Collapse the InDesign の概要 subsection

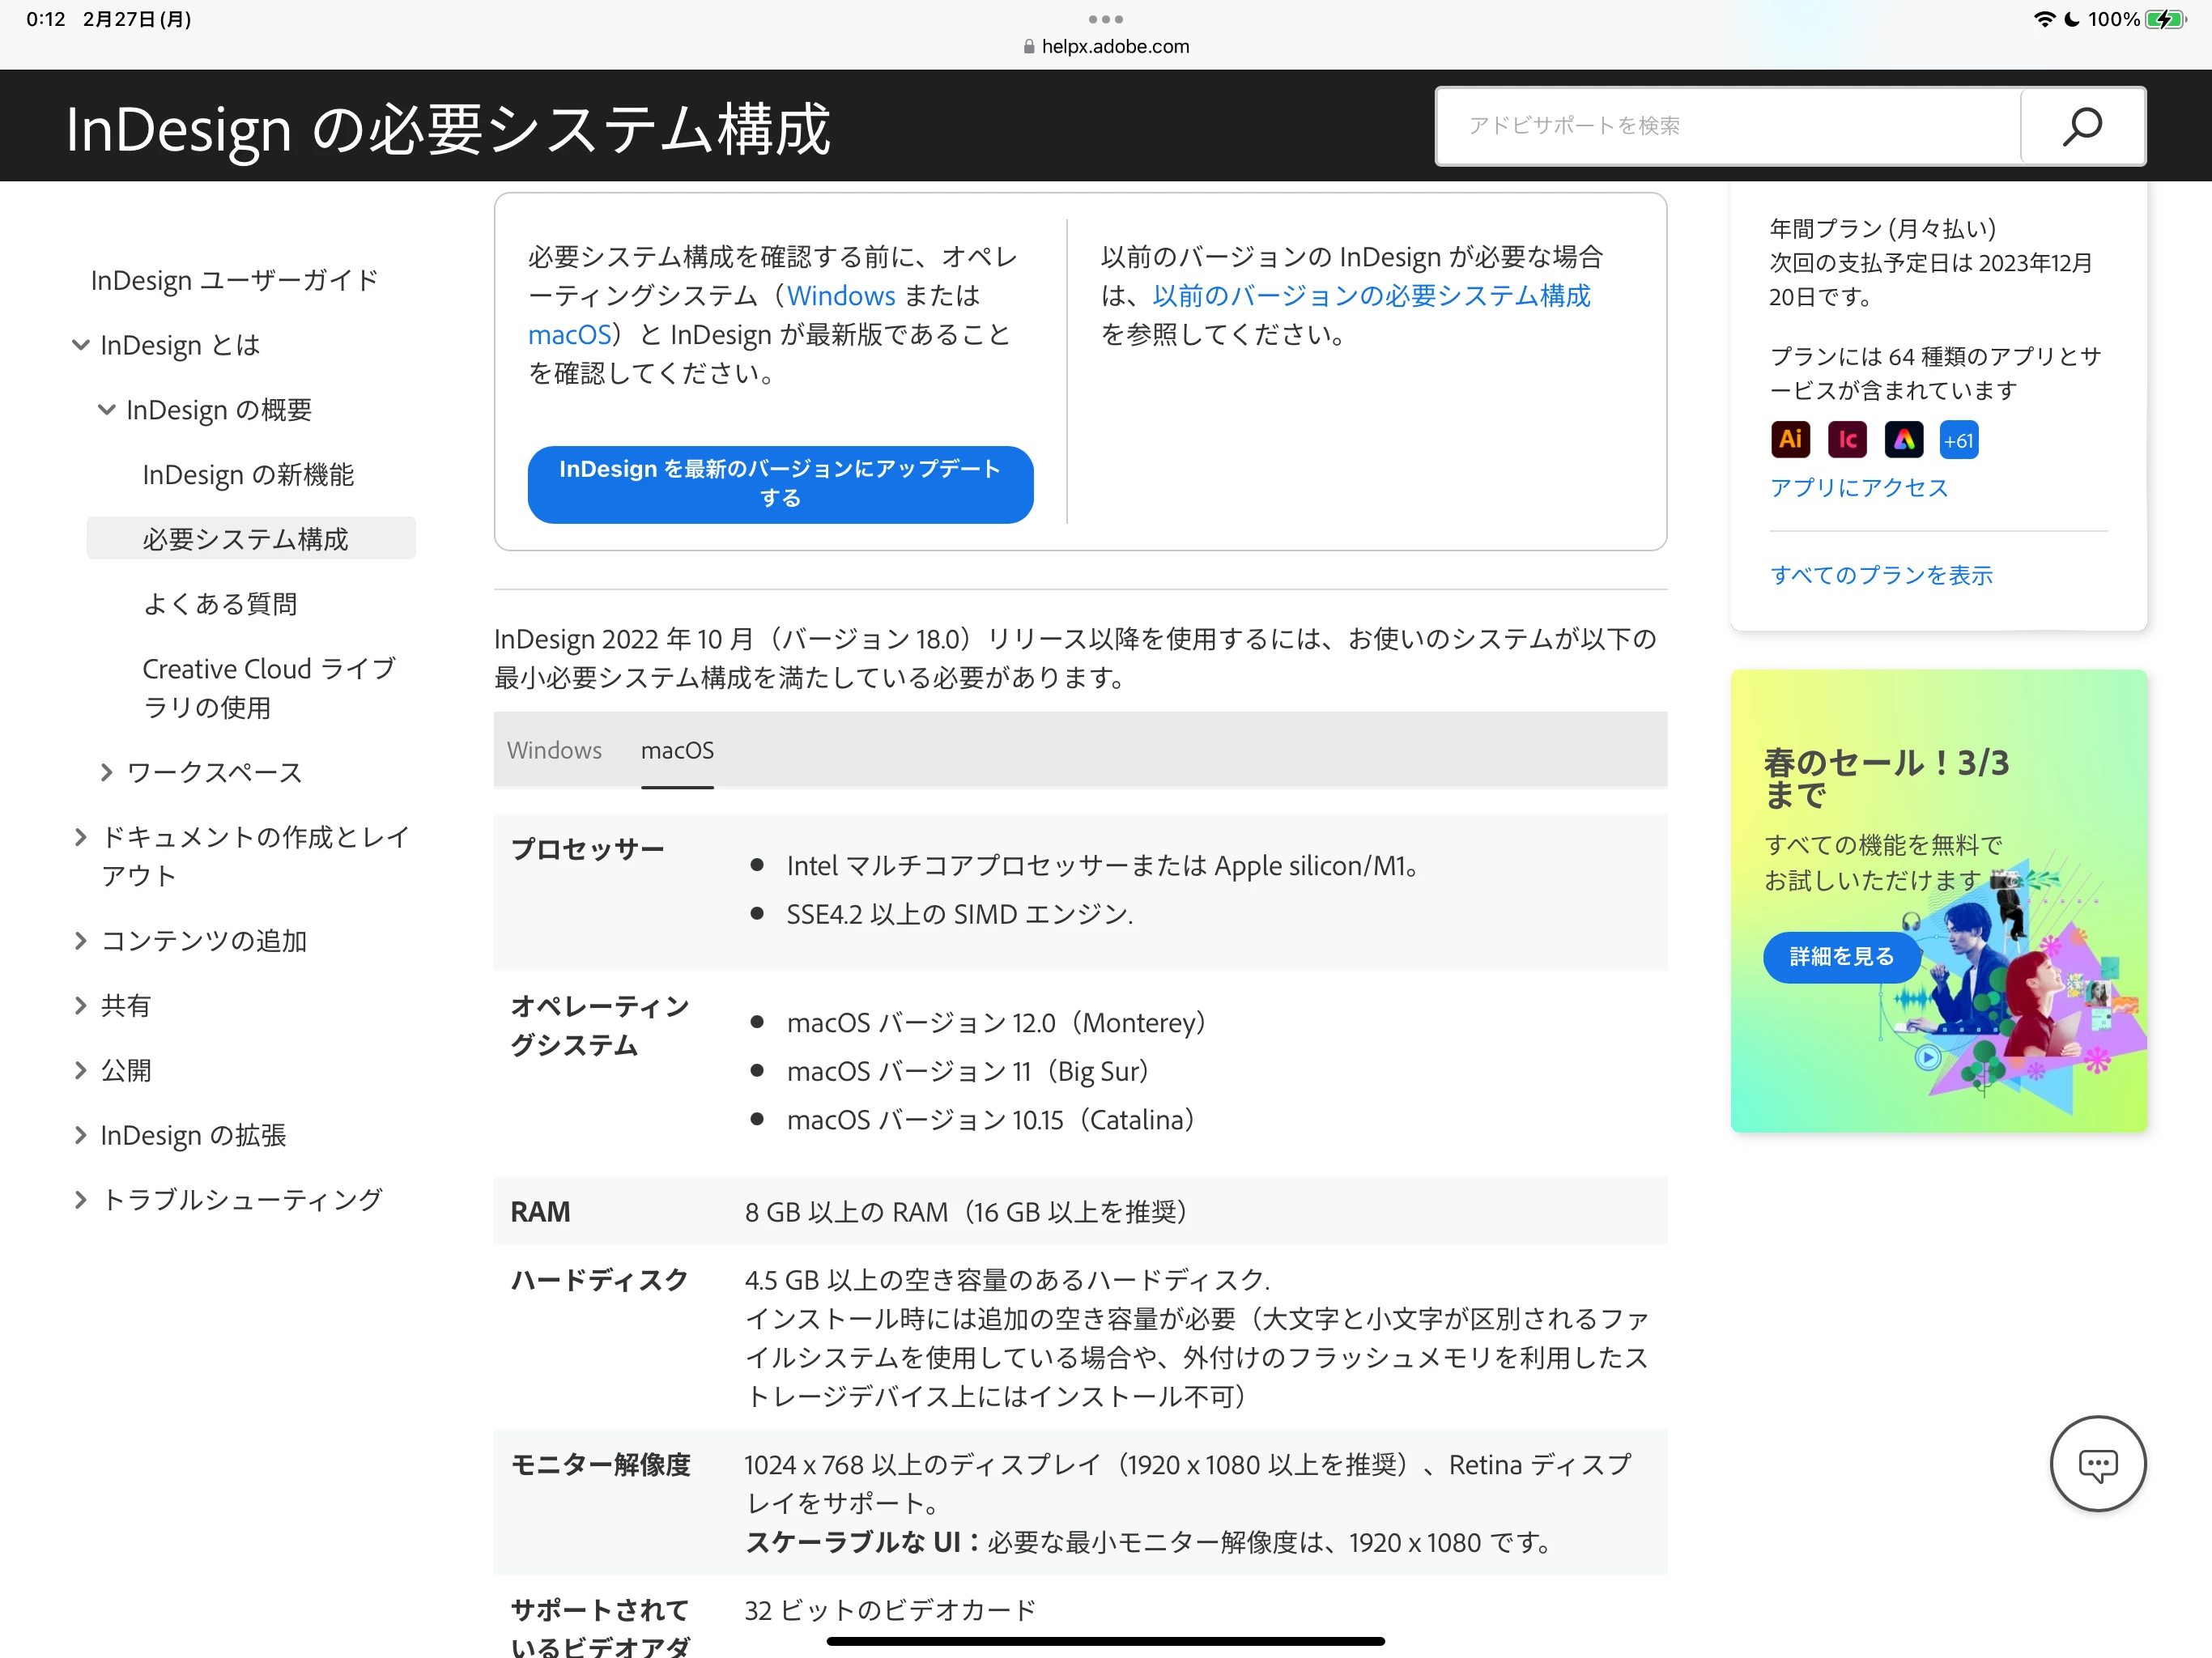pyautogui.click(x=107, y=410)
